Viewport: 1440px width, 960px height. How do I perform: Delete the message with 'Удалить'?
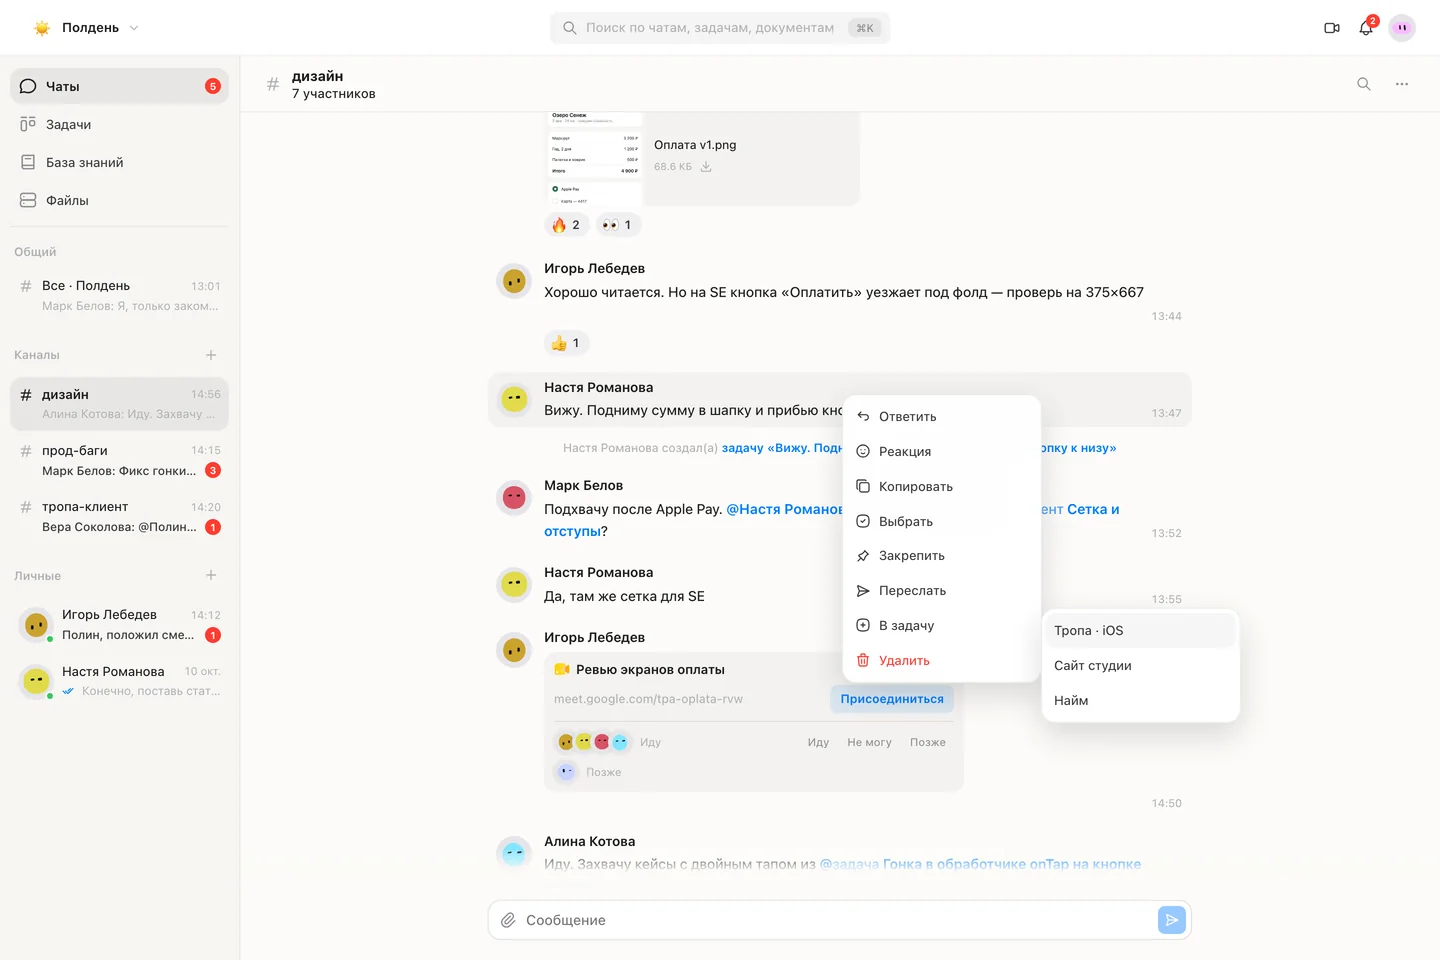(942, 661)
